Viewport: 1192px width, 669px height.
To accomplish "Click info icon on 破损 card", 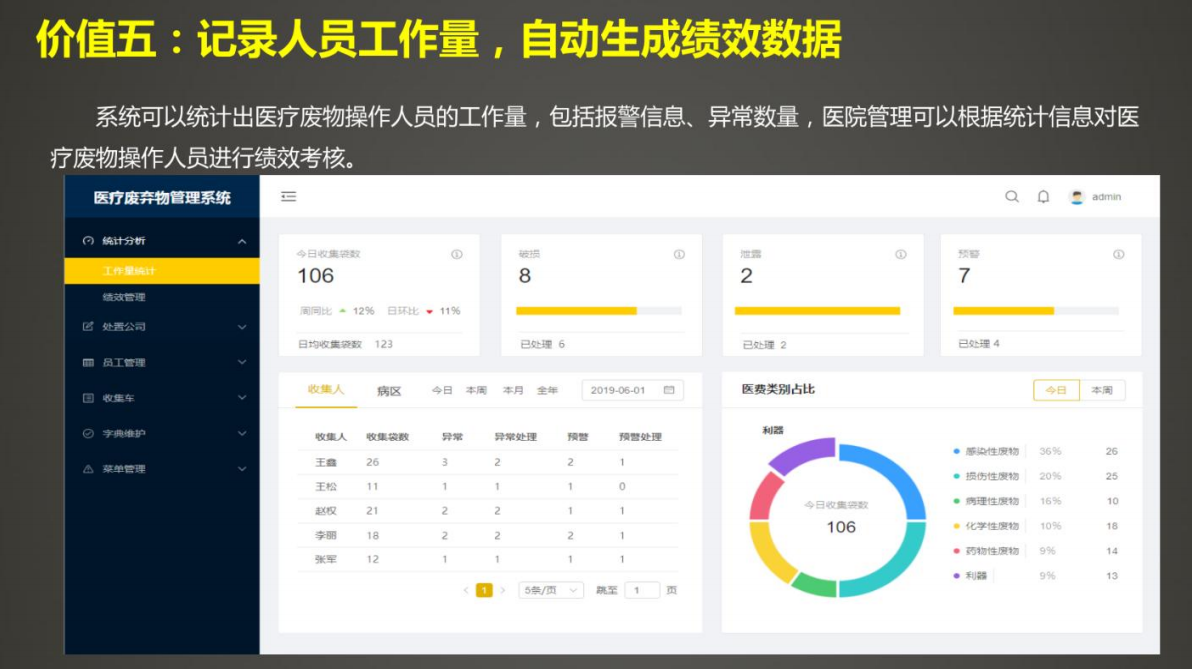I will point(679,255).
